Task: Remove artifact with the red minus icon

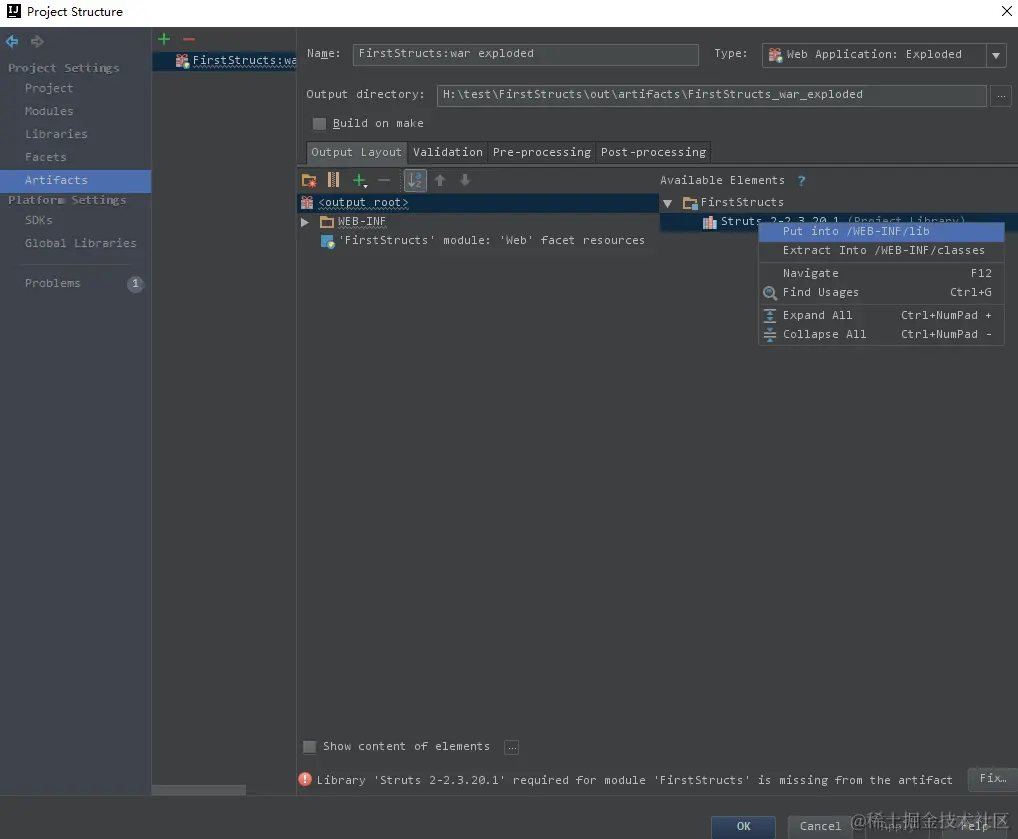Action: pos(189,39)
